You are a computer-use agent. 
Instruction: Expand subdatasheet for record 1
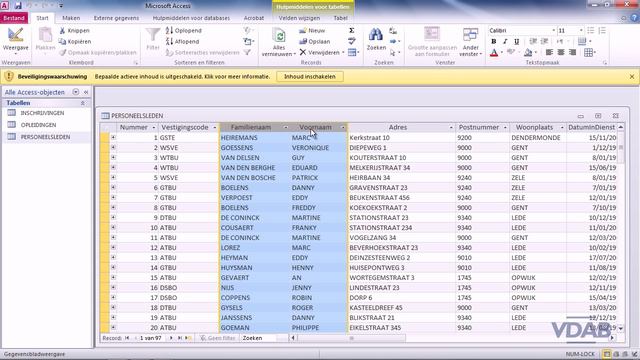pos(113,138)
